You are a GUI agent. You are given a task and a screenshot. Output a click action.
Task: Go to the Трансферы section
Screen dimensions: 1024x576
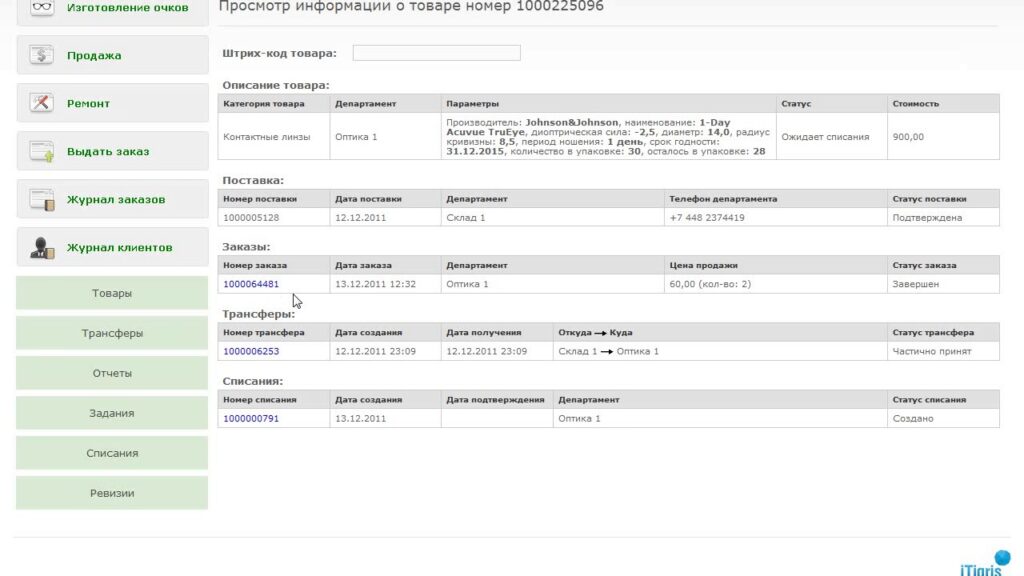coord(112,333)
